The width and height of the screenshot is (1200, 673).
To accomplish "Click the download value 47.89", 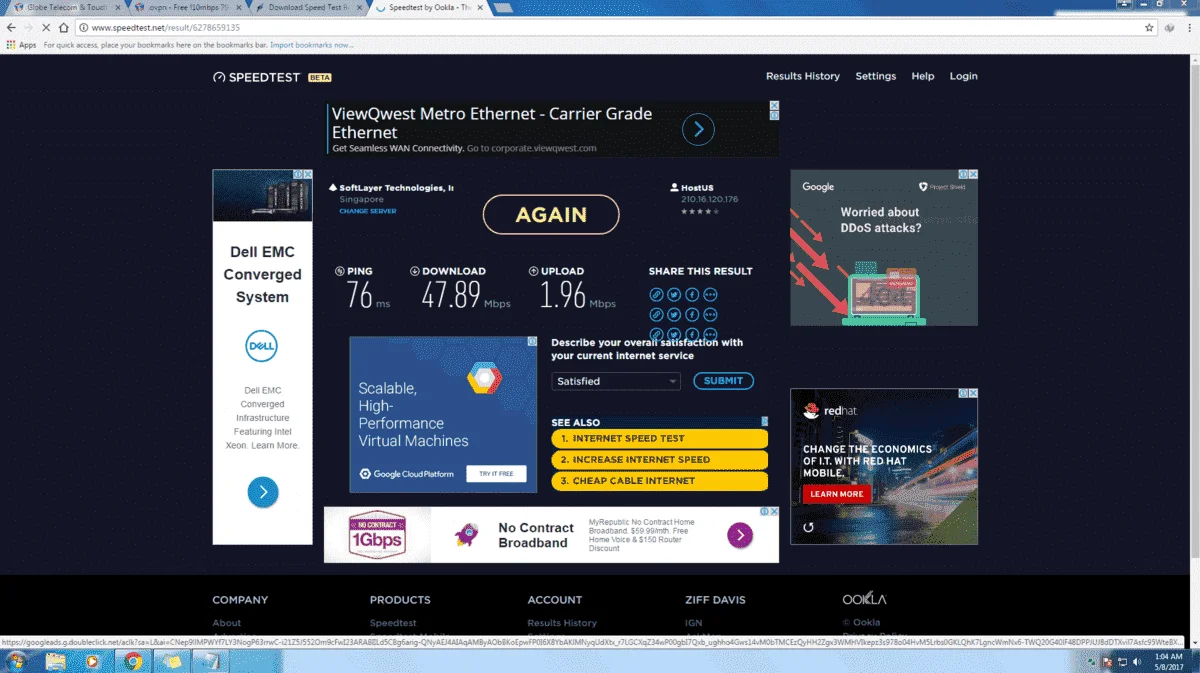I will click(451, 295).
